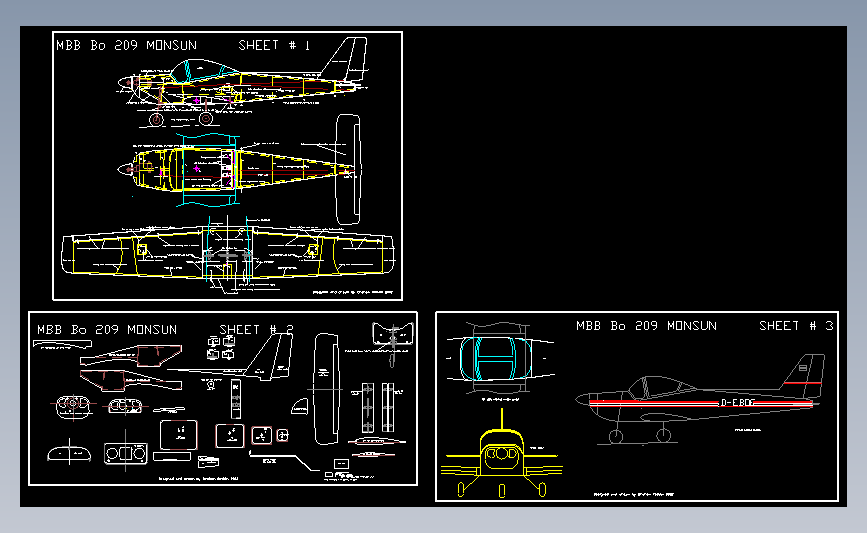Select the upper red fuselage side part on Sheet 2

tap(131, 356)
